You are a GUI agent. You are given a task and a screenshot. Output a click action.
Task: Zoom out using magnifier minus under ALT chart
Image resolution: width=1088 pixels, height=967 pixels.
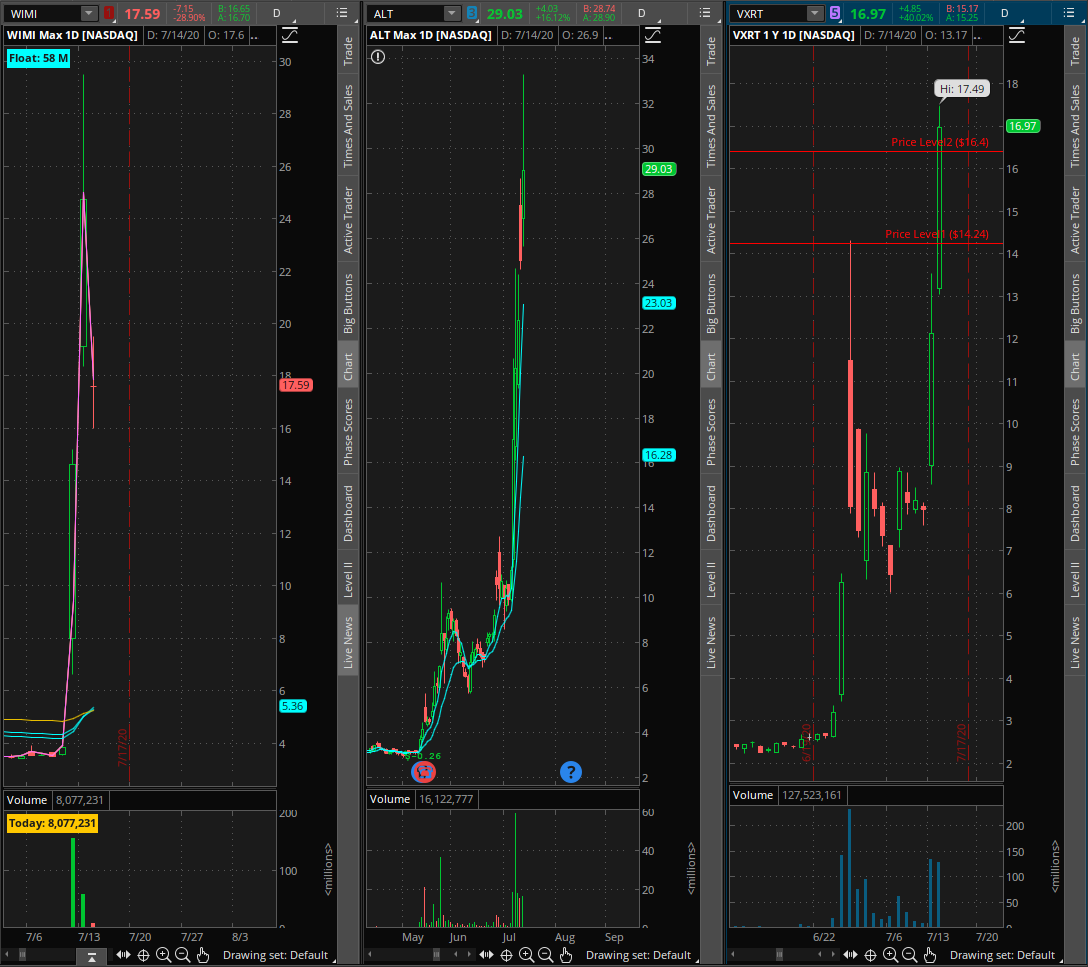coord(545,955)
